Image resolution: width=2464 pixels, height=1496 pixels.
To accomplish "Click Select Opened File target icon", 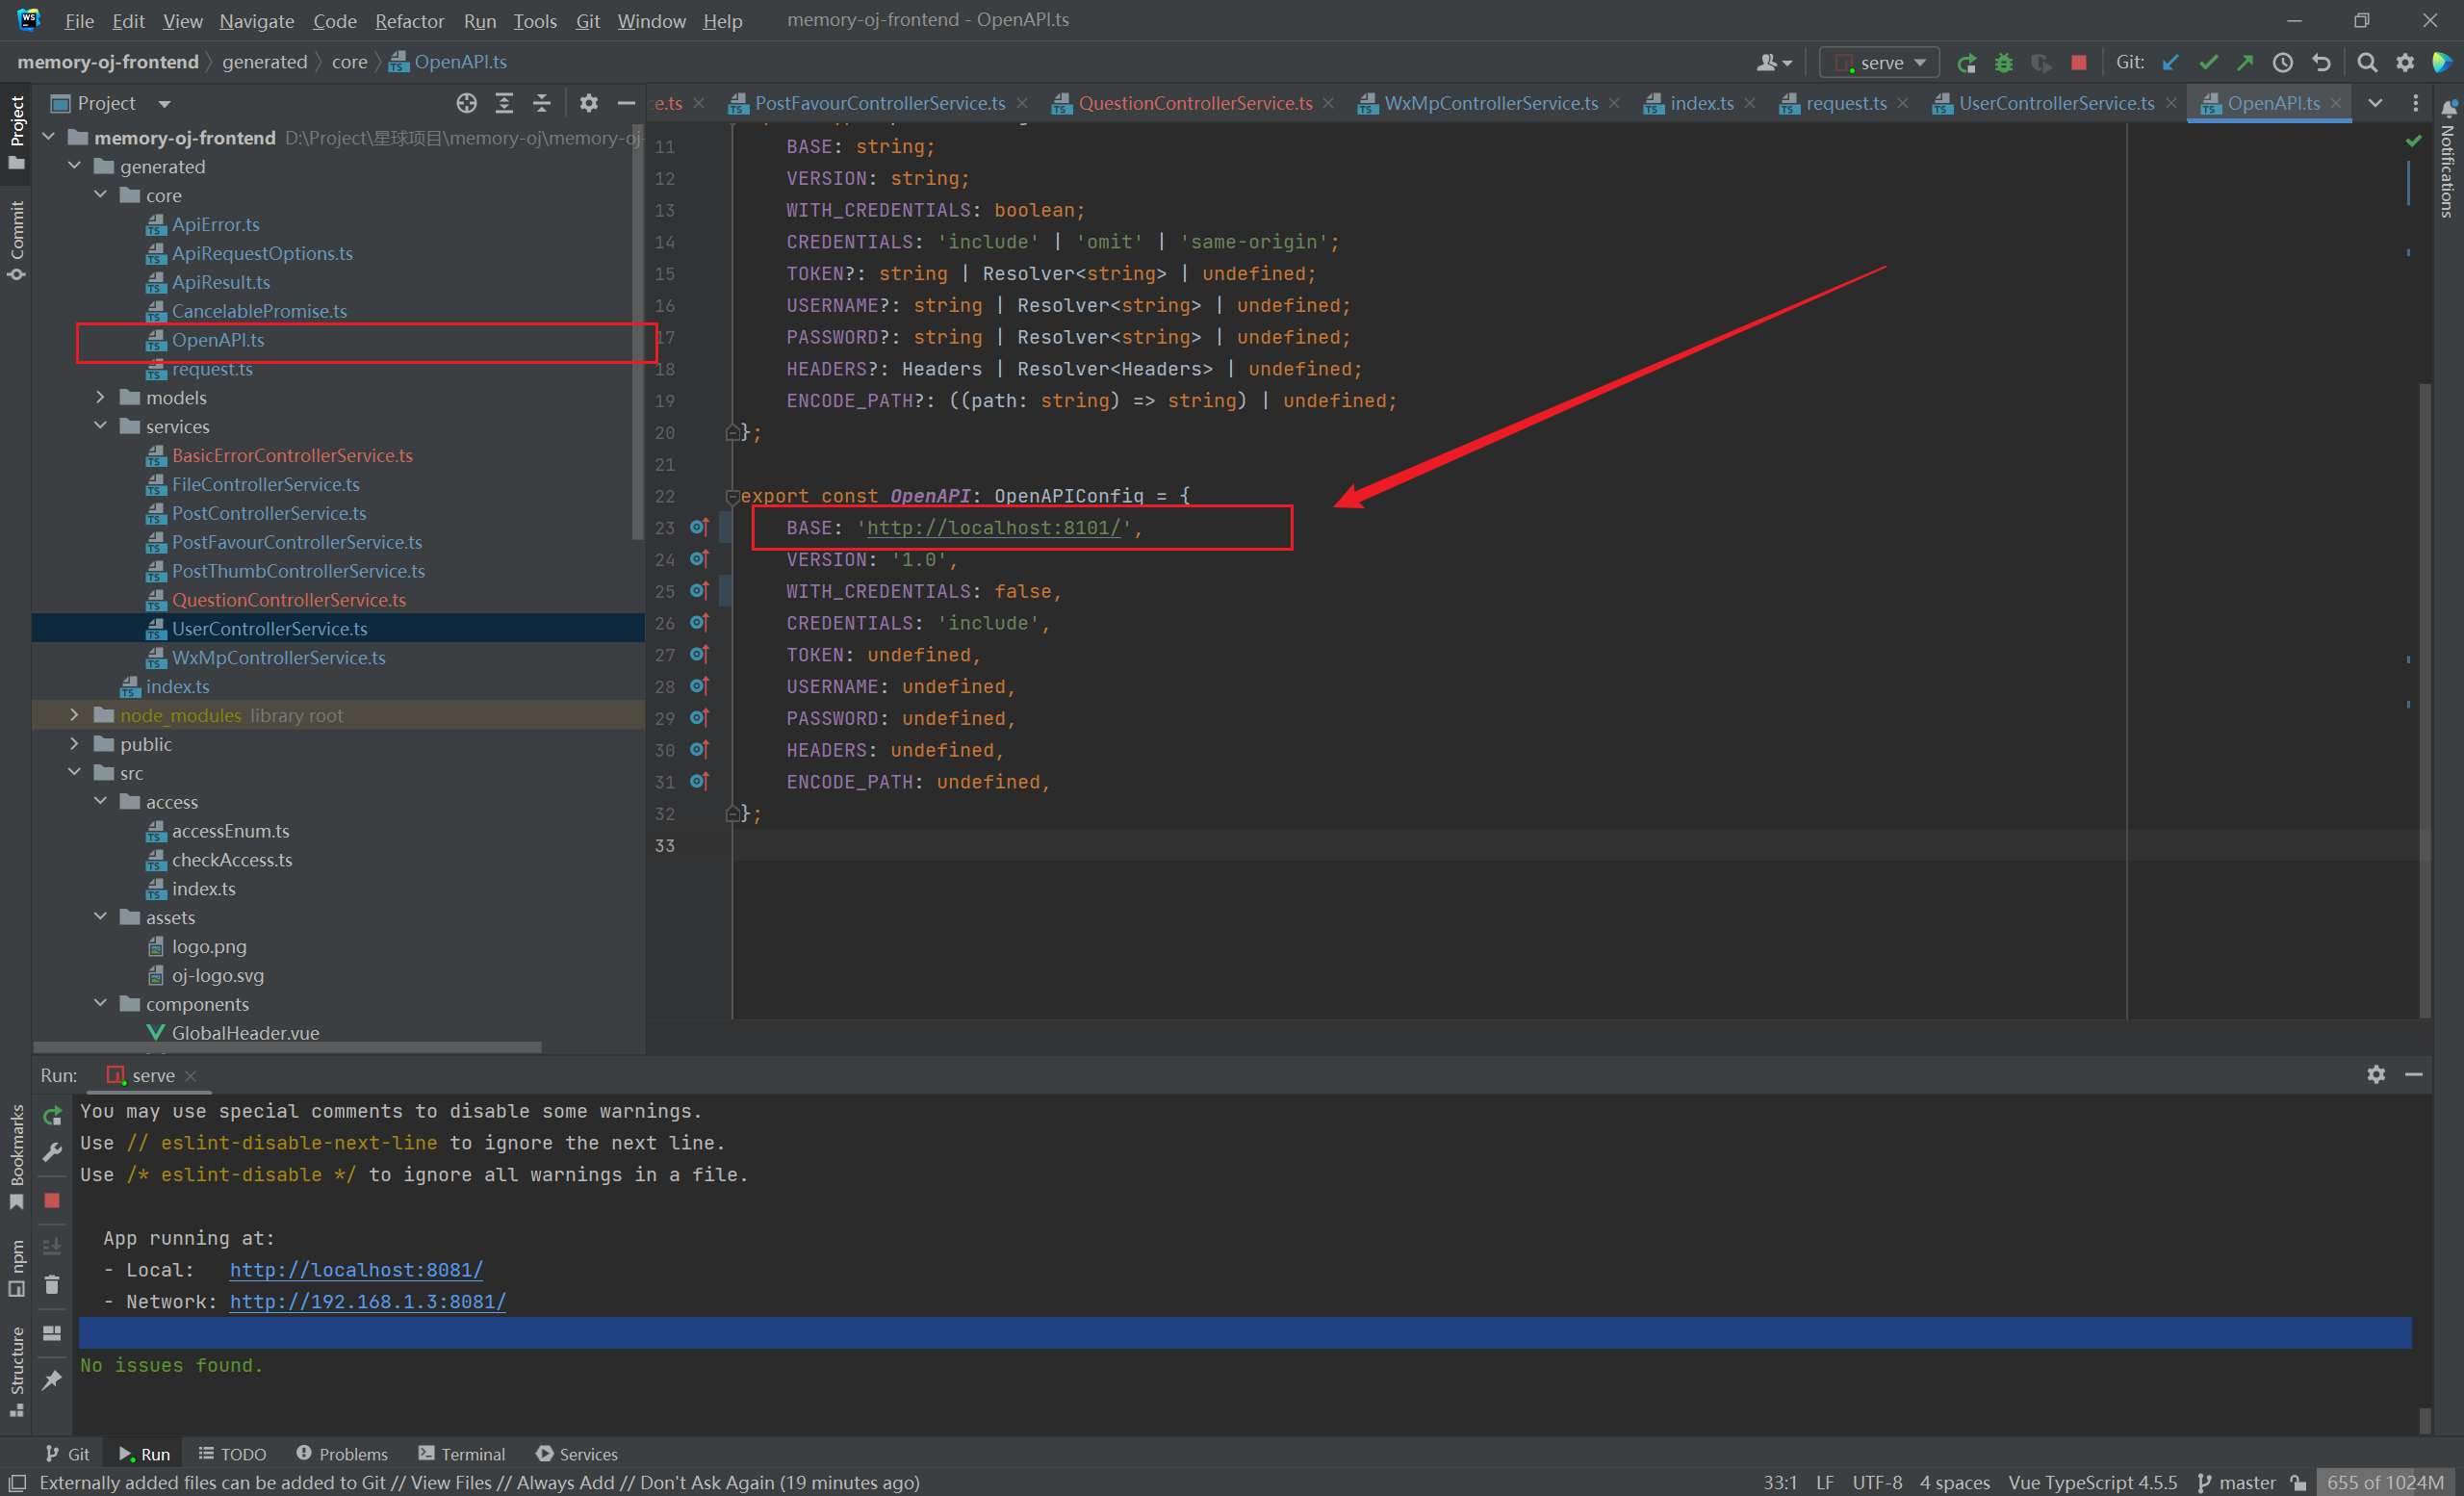I will (x=467, y=103).
